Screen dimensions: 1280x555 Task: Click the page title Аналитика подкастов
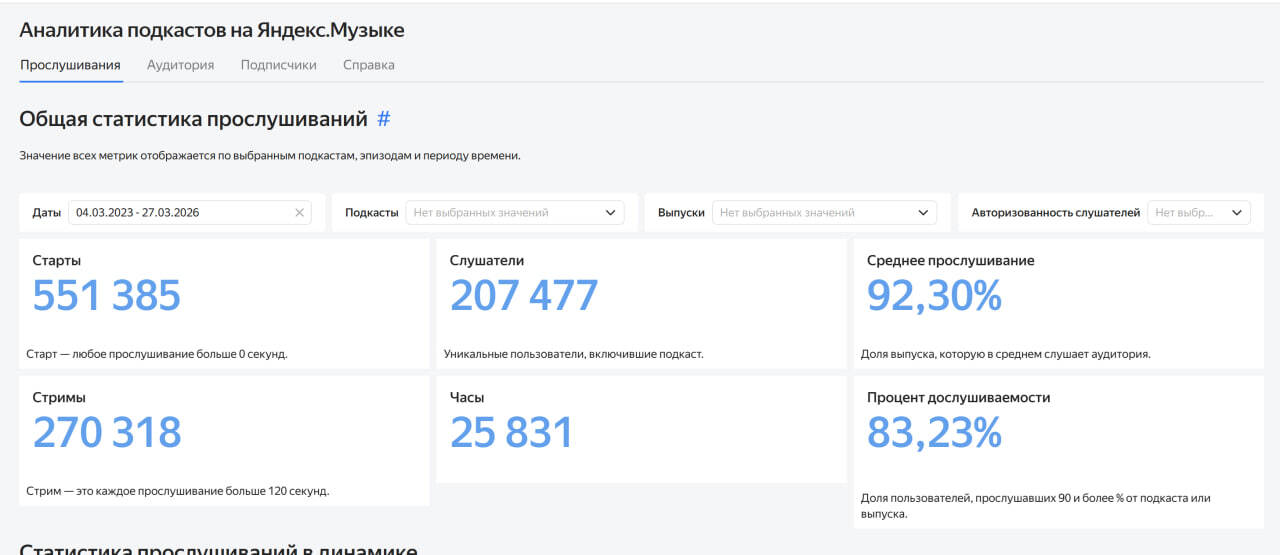(x=212, y=30)
